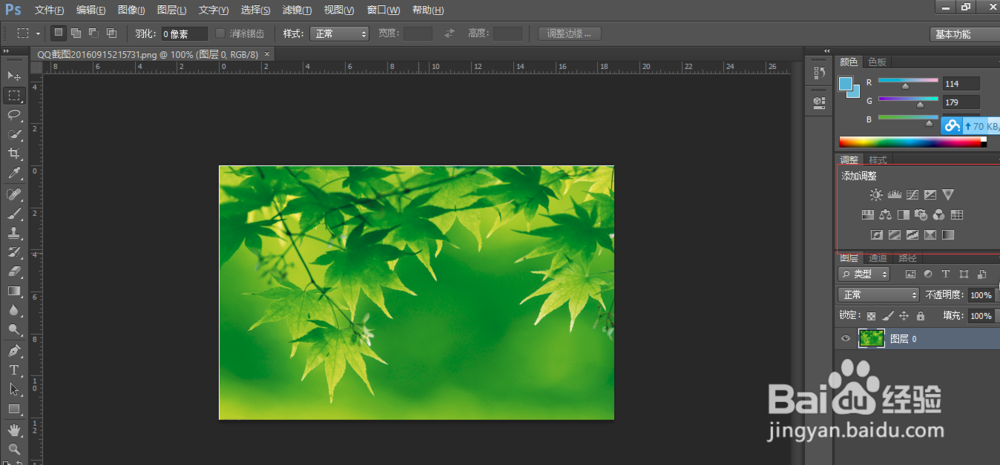Open the layer blend mode dropdown 正常
Viewport: 1000px width, 465px height.
(878, 295)
